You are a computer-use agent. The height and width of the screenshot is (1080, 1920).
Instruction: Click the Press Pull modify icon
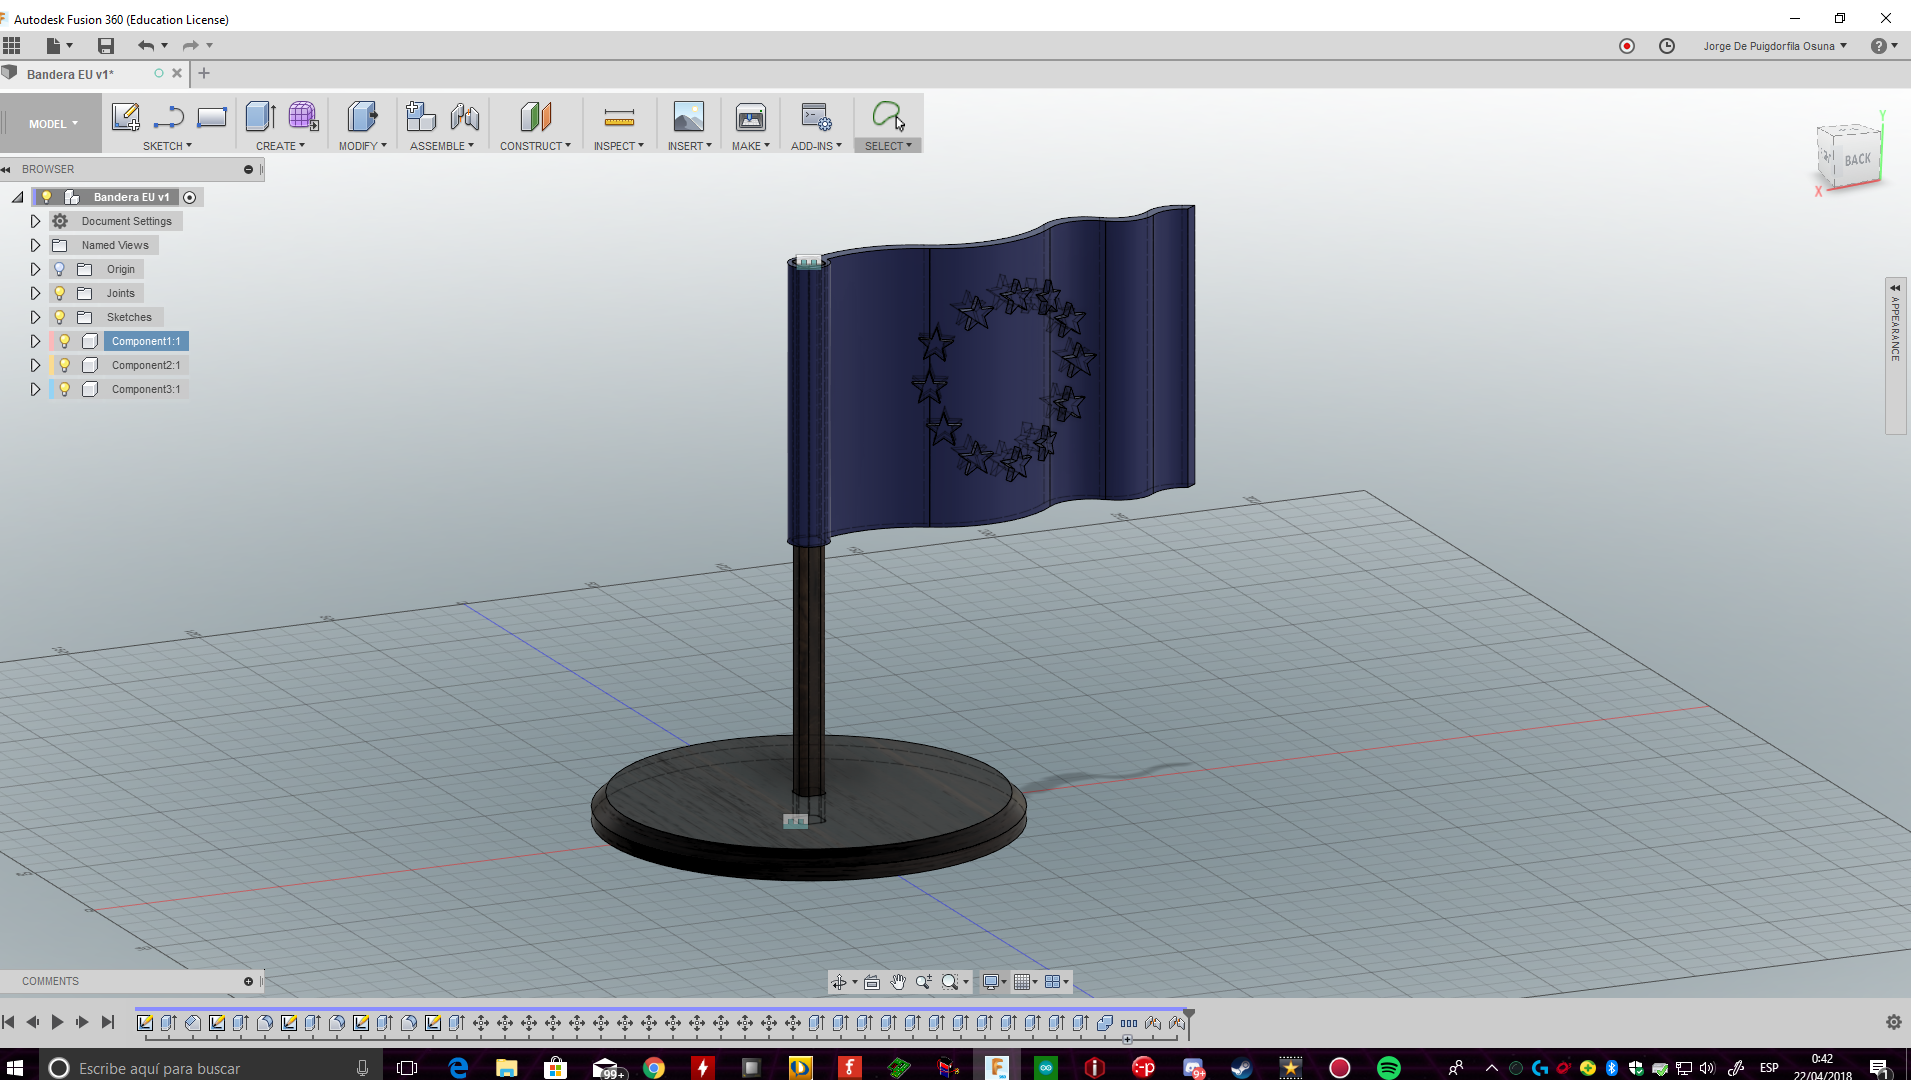coord(362,117)
